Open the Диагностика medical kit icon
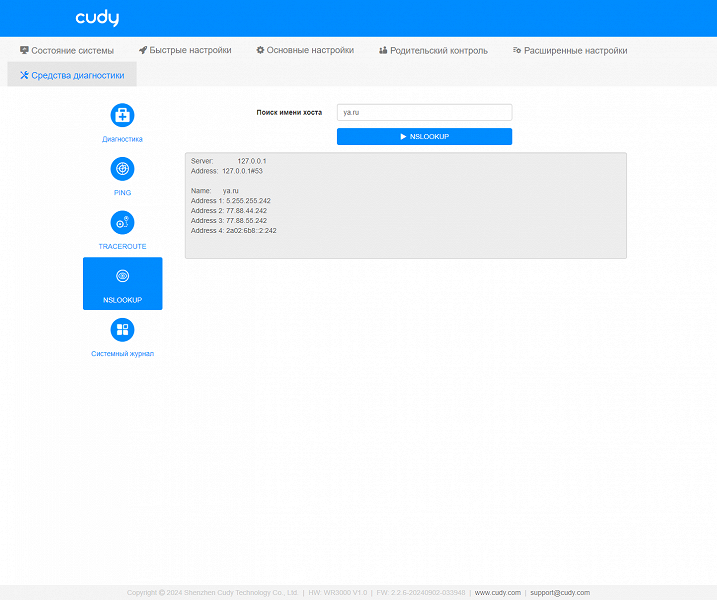Screen dimensions: 717x600 coord(122,115)
